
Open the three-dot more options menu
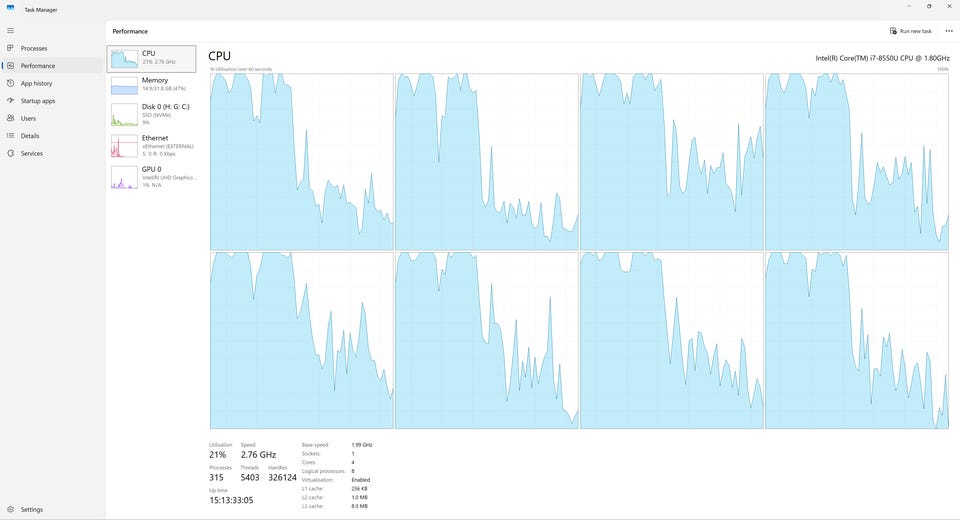(x=949, y=31)
